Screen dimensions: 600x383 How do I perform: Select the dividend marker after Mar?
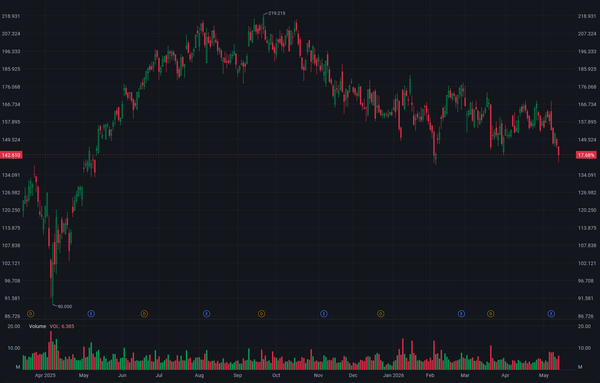pos(491,314)
